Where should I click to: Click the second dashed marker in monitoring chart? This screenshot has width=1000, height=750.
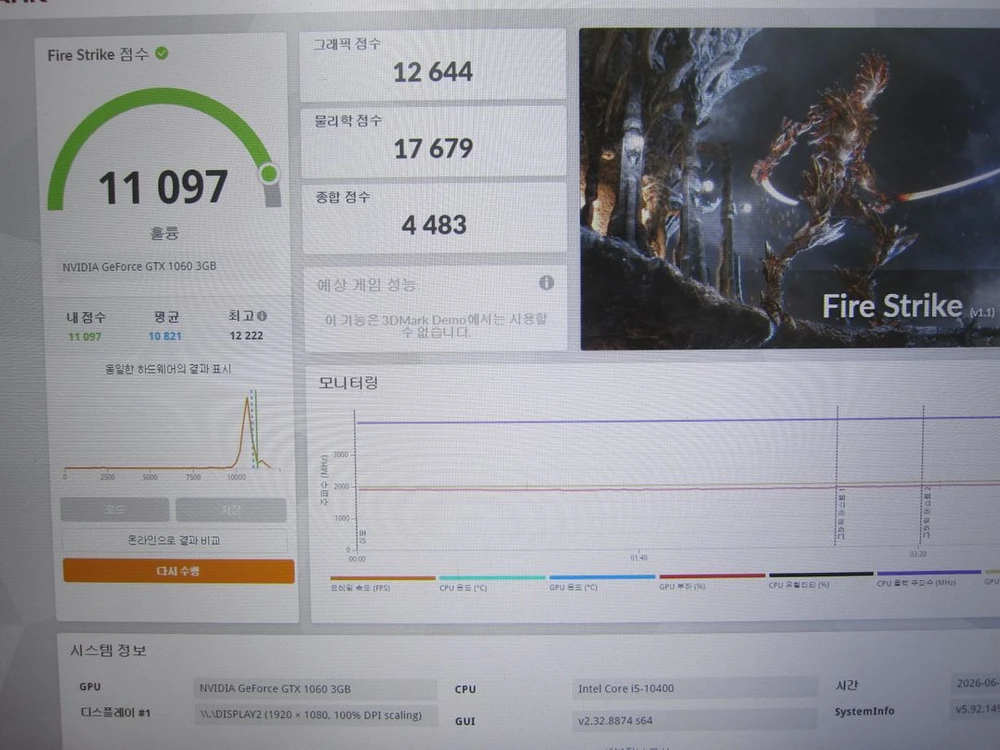coord(922,475)
